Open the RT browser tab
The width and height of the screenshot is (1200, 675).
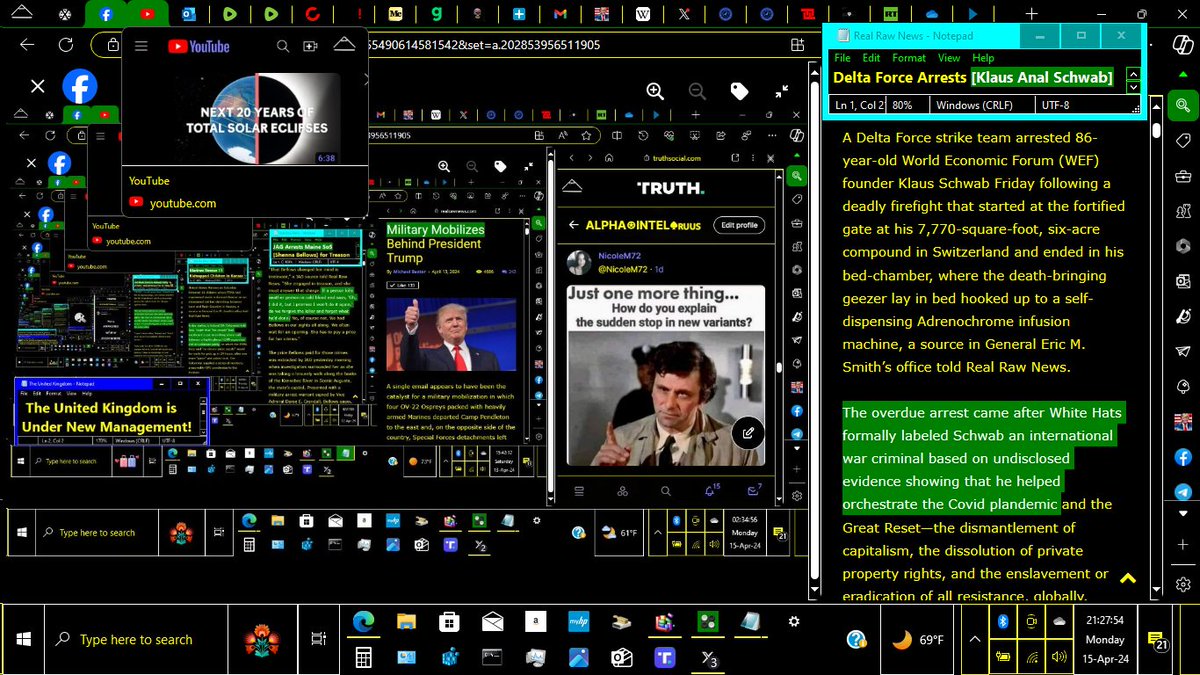890,14
